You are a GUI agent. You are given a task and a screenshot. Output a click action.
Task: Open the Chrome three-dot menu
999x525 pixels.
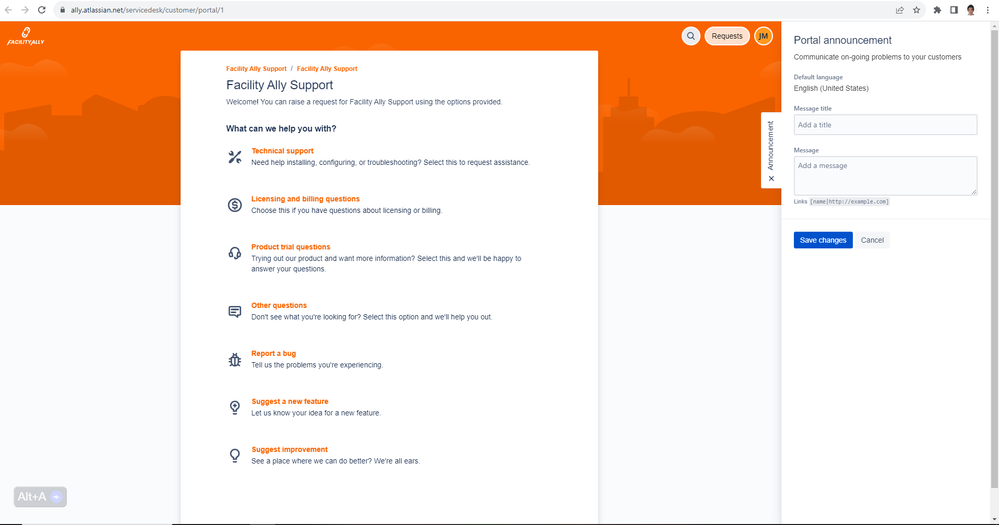988,10
